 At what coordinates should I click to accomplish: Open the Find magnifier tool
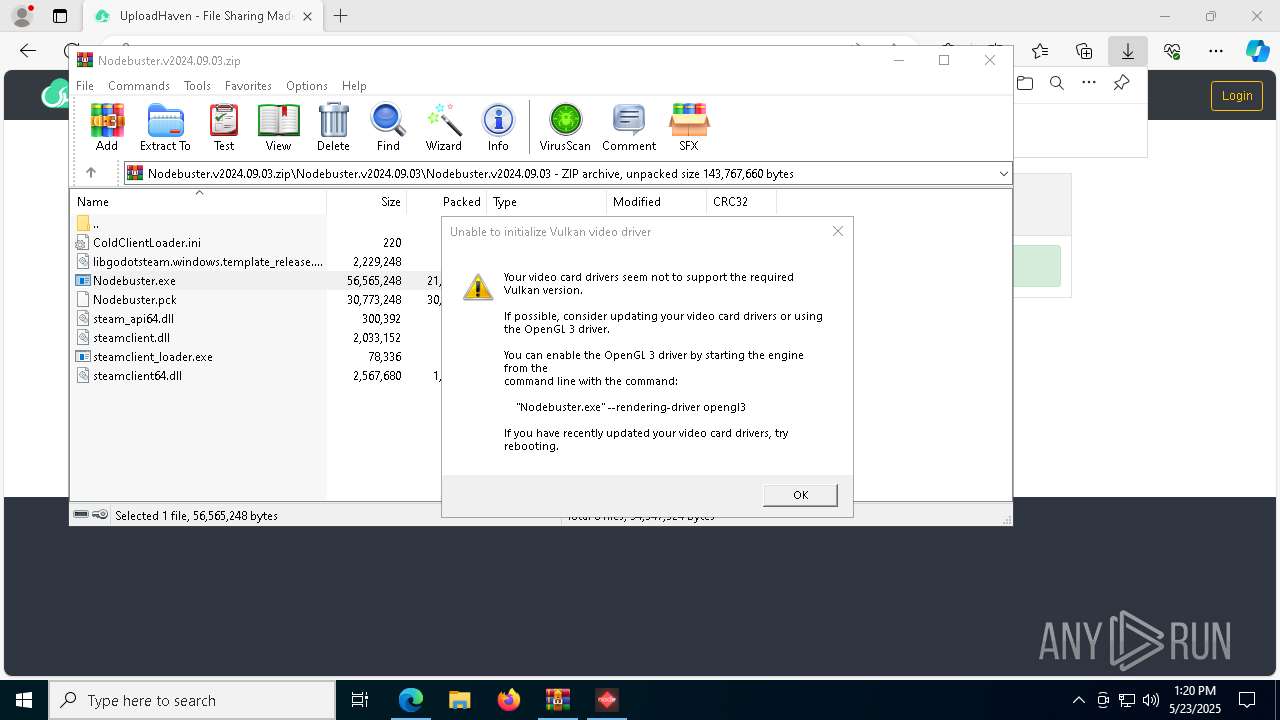click(x=388, y=127)
